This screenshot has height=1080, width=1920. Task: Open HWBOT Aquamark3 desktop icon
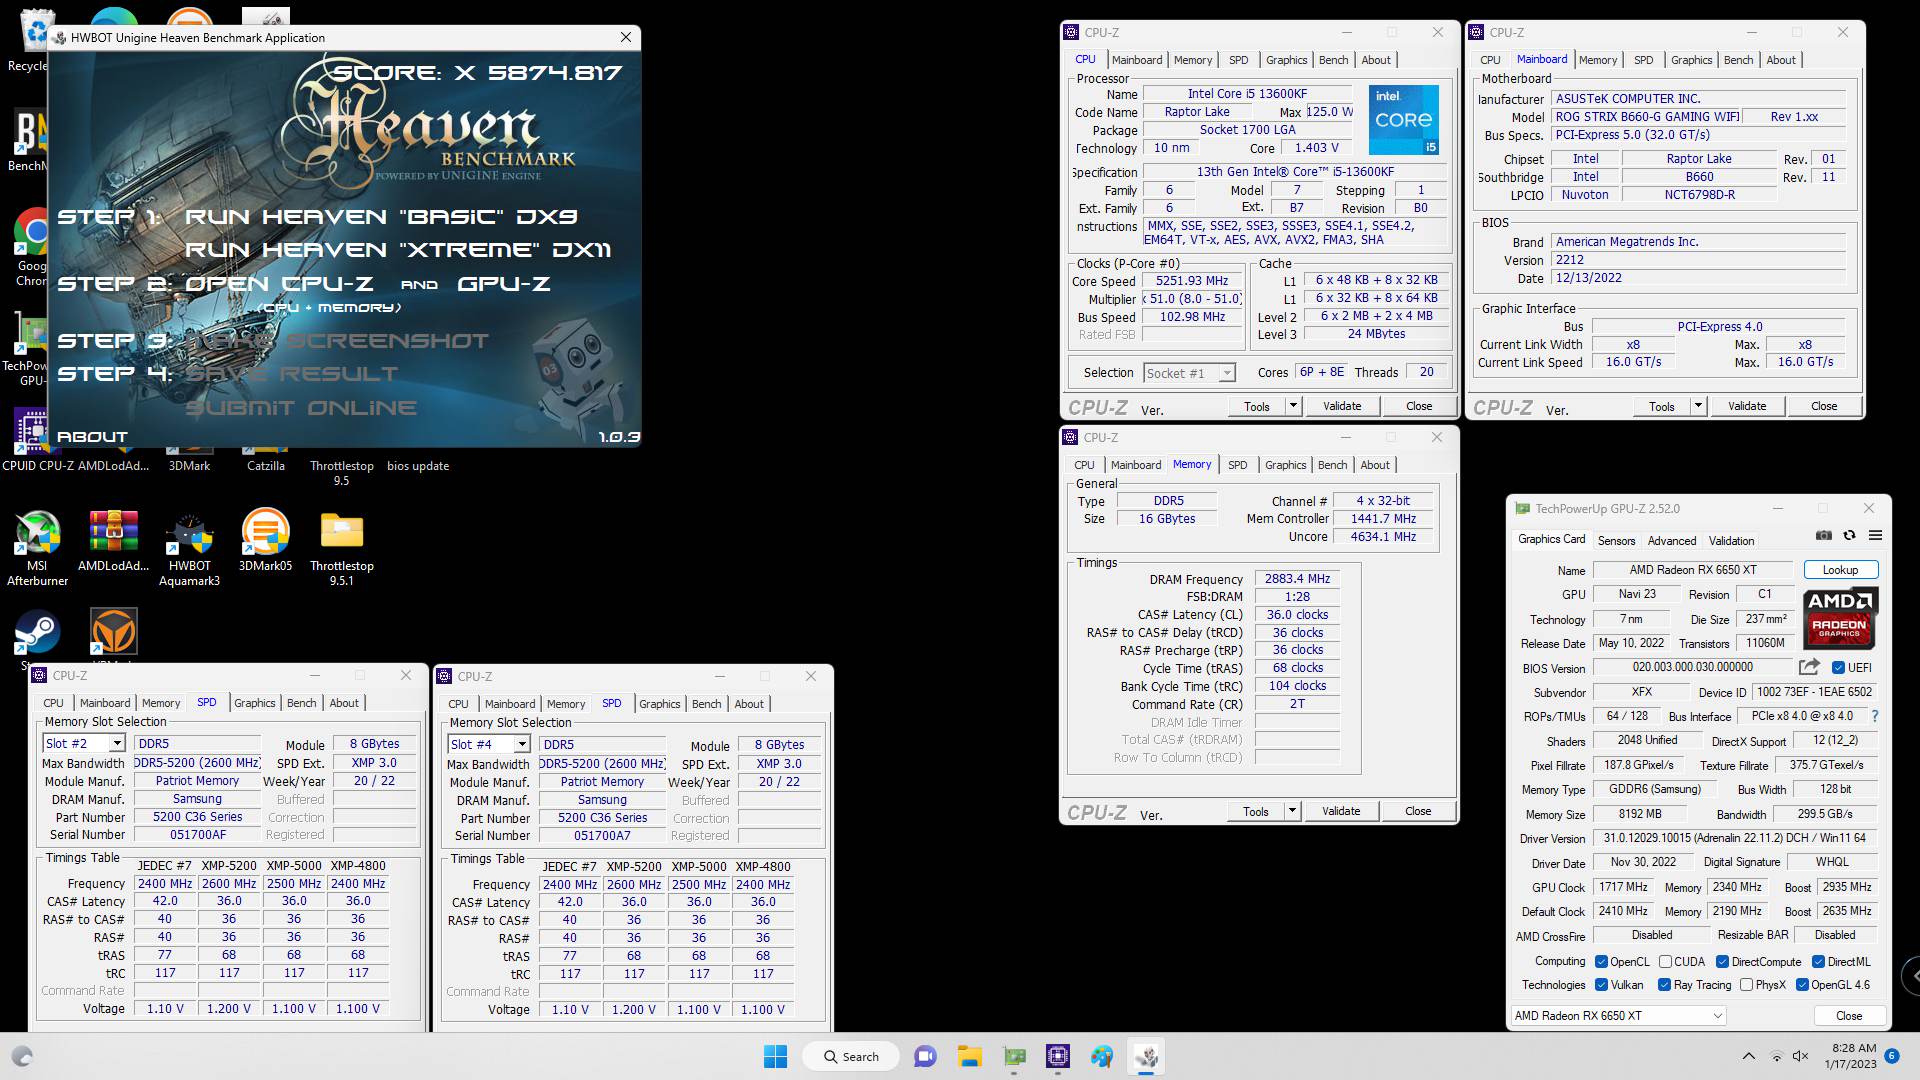point(189,547)
